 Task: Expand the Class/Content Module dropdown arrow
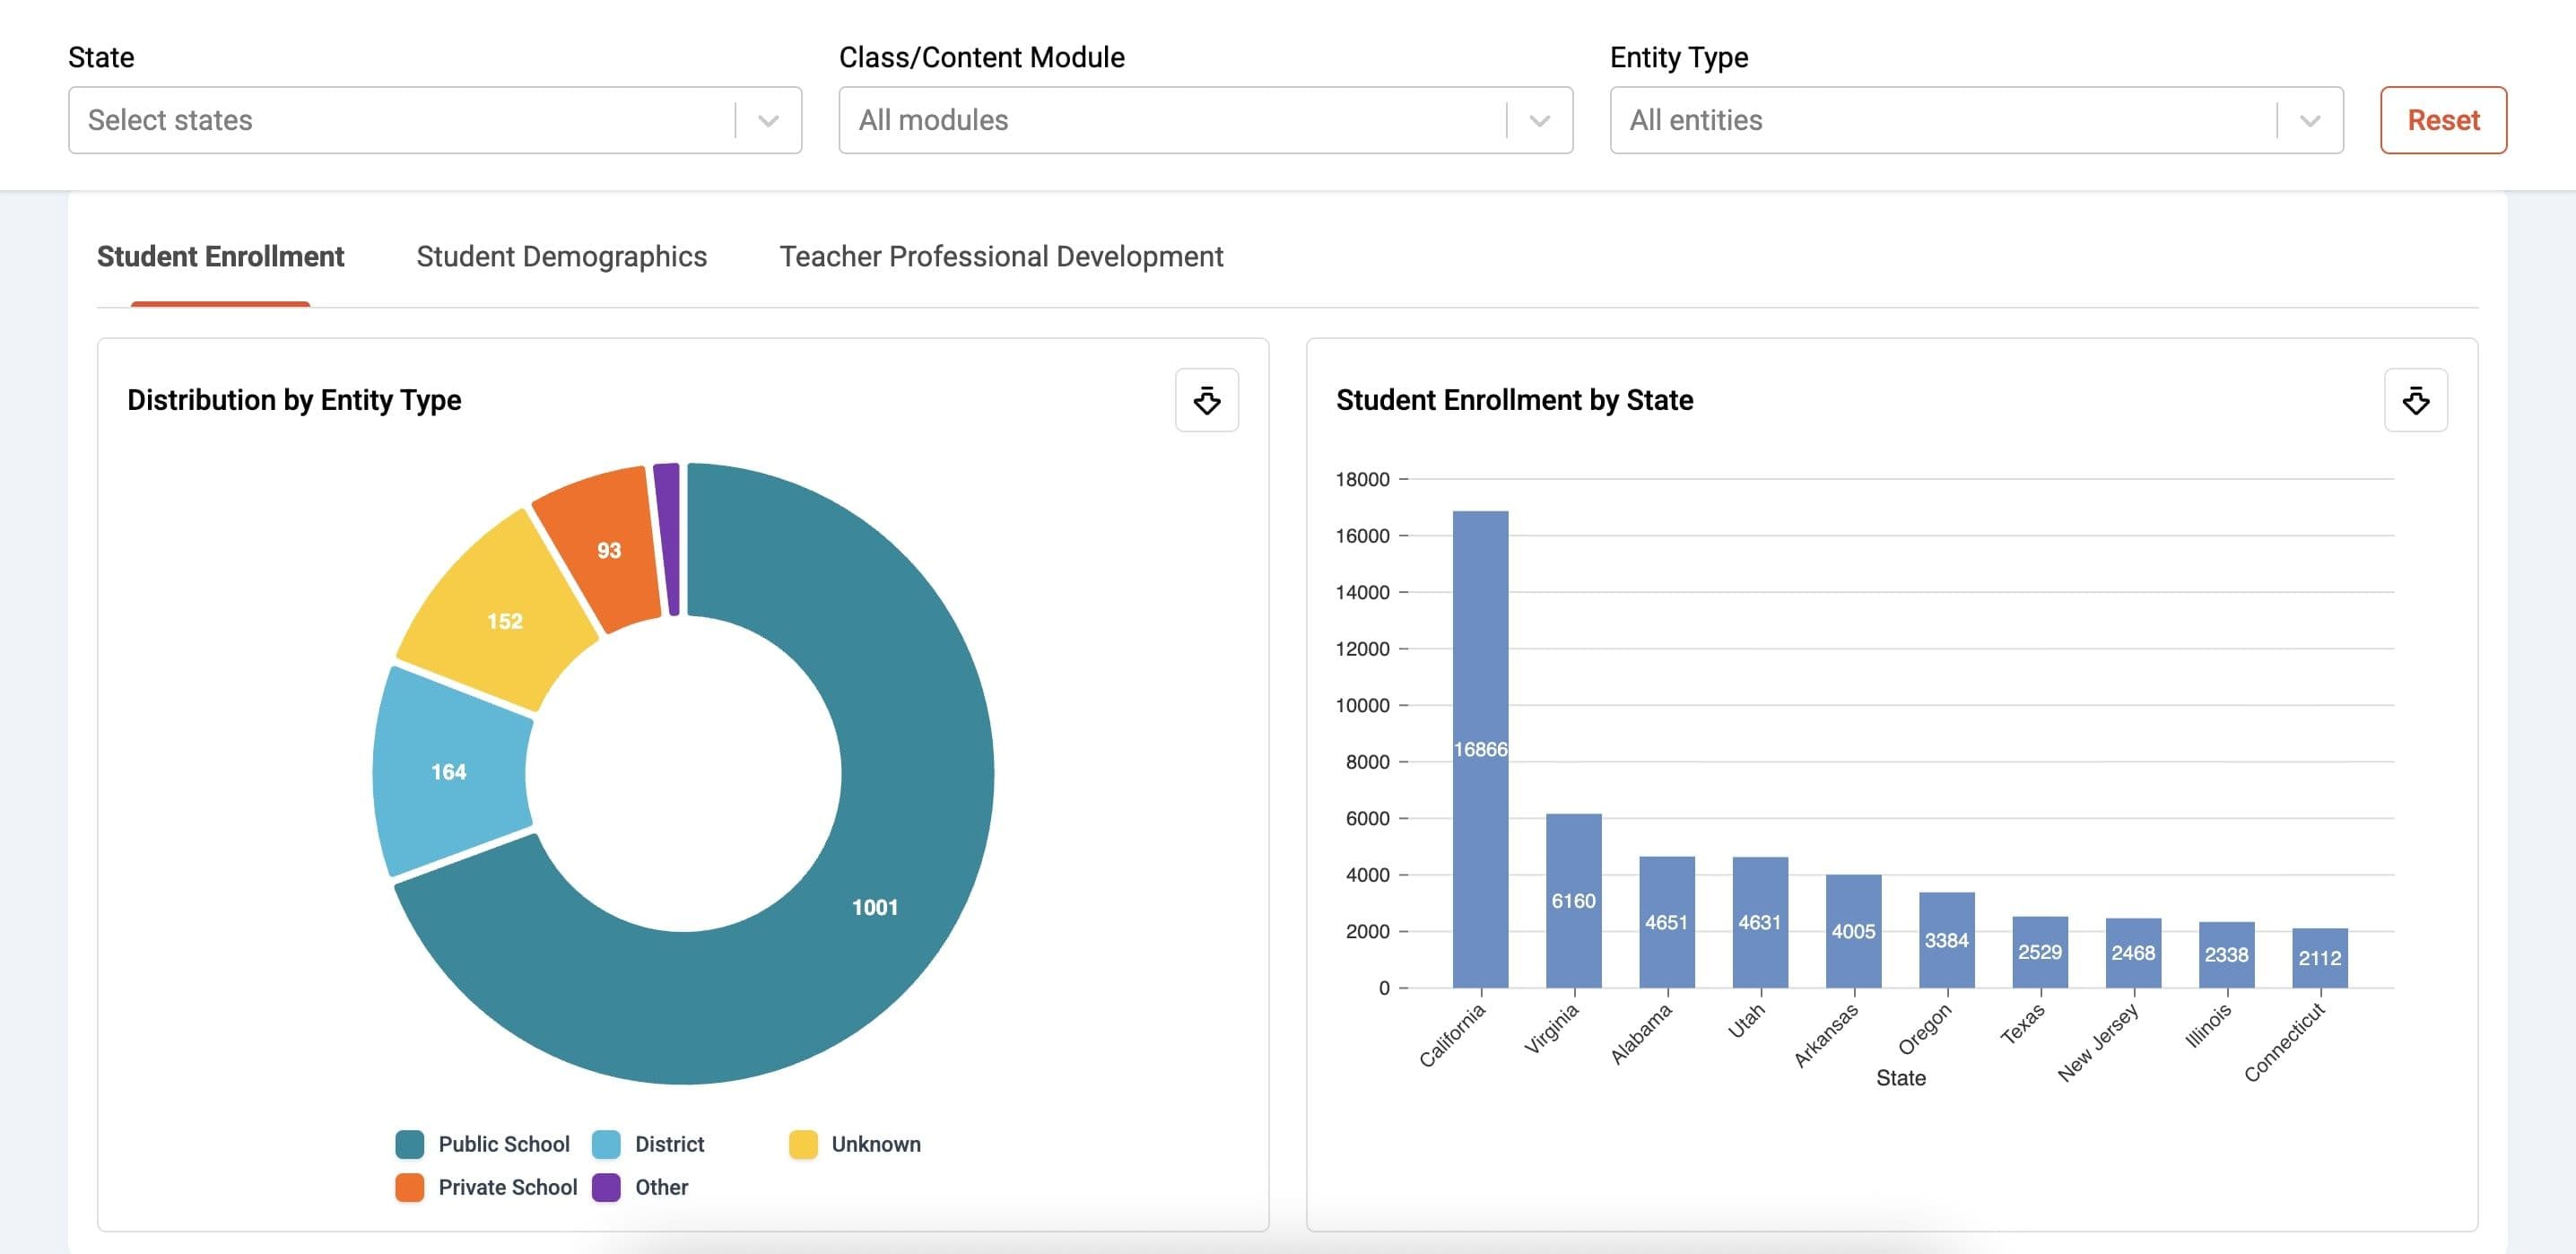(1539, 121)
